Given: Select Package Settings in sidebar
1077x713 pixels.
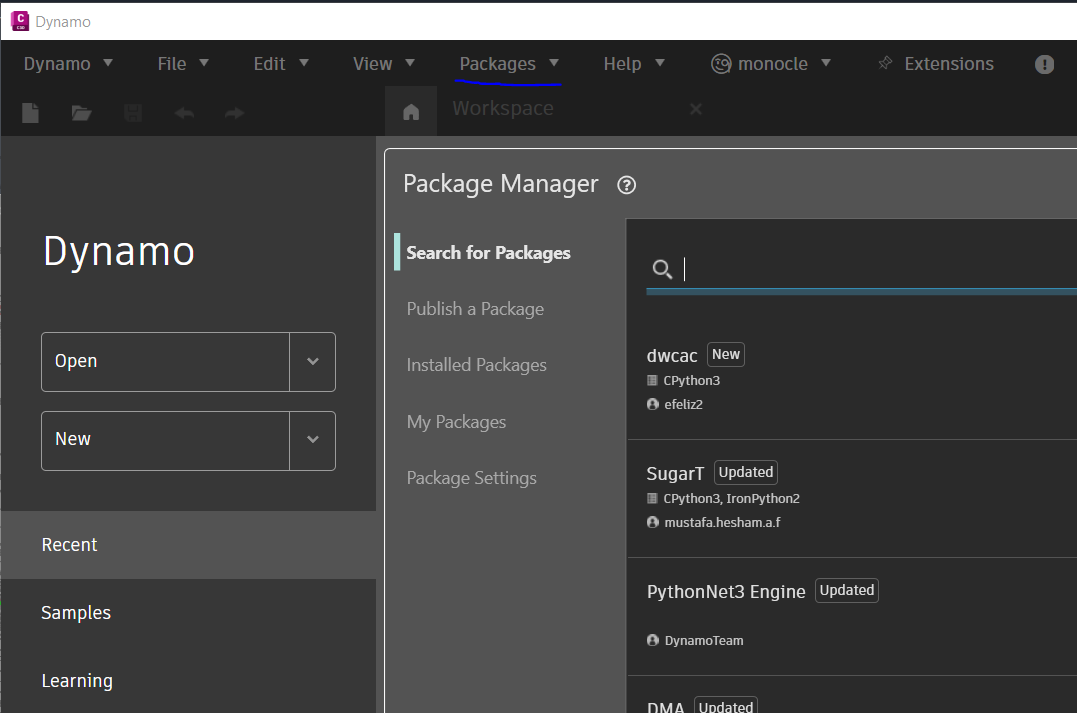Looking at the screenshot, I should tap(471, 478).
